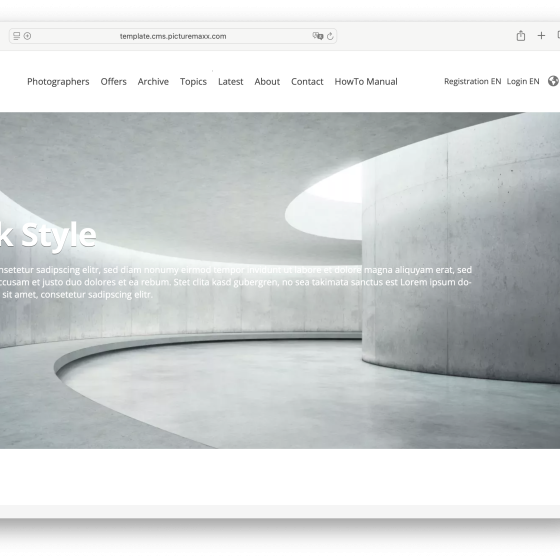Open the Contact page

tap(307, 82)
